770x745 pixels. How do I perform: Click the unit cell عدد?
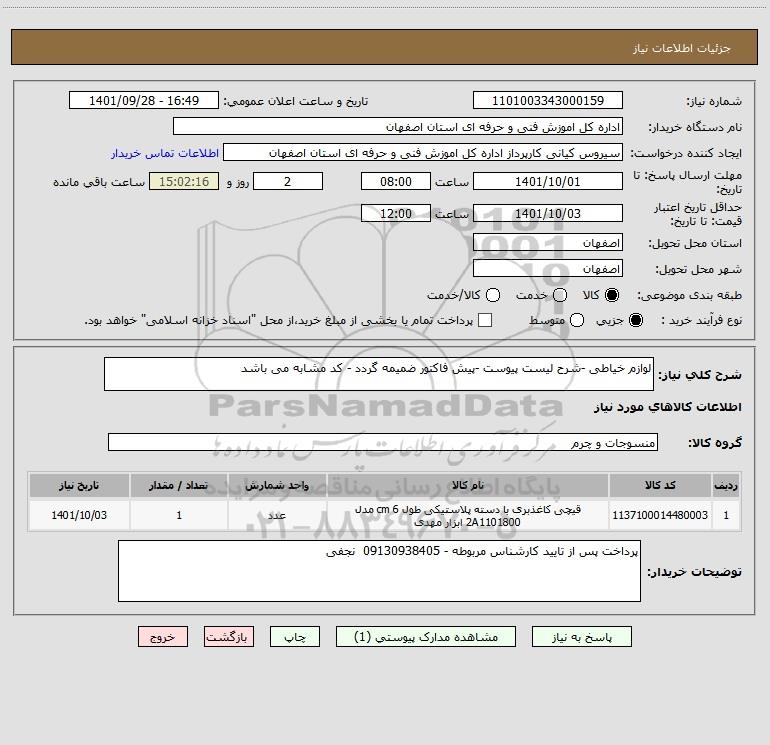coord(277,515)
